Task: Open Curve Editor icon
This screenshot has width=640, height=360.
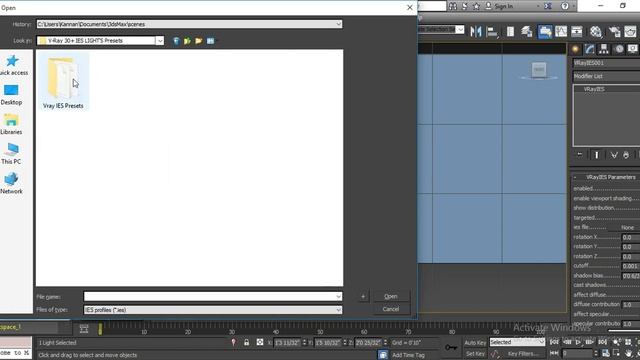Action: (x=561, y=31)
